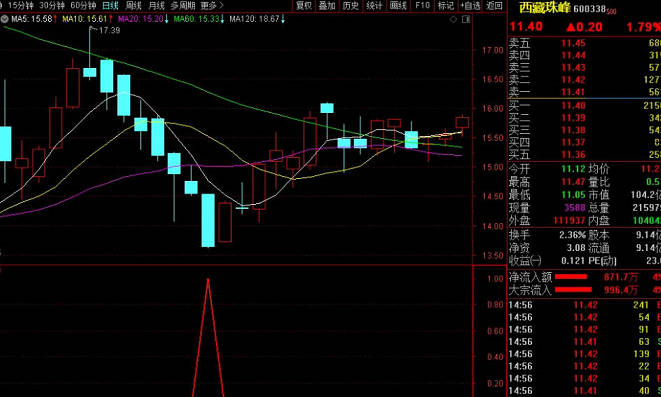The width and height of the screenshot is (661, 397).
Task: Select the 买三 price 11.38
Action: (x=573, y=130)
